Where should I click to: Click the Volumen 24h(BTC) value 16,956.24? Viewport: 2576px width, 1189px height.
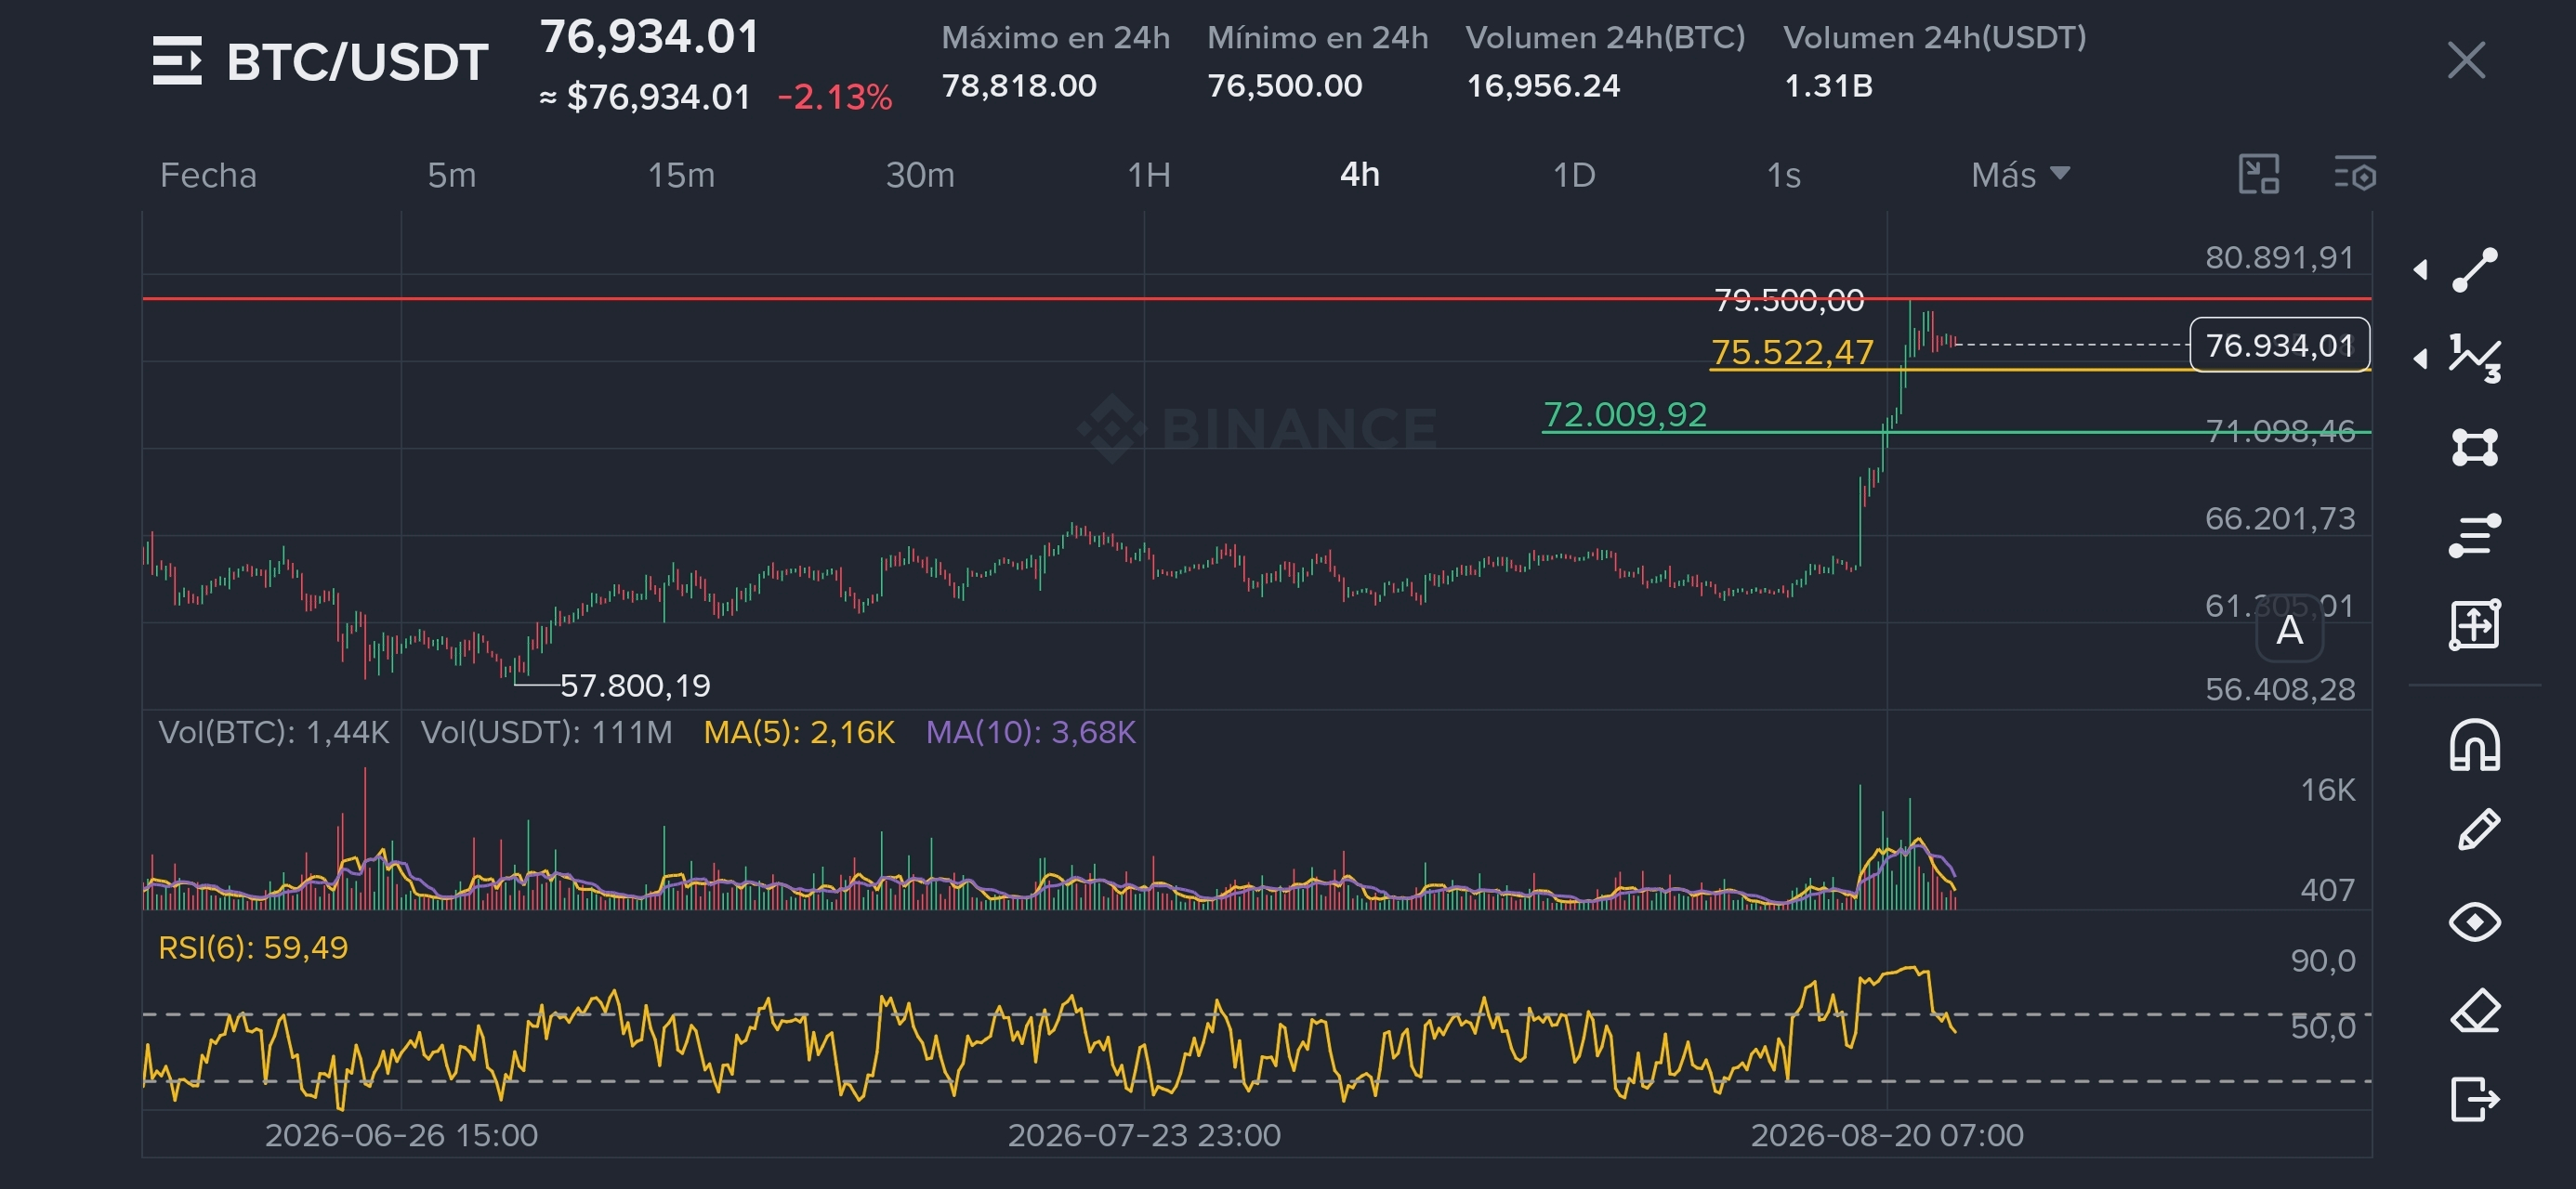tap(1543, 86)
